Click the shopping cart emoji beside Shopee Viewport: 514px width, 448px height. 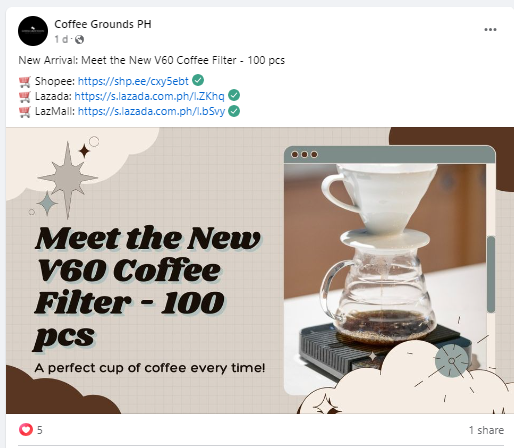(25, 81)
